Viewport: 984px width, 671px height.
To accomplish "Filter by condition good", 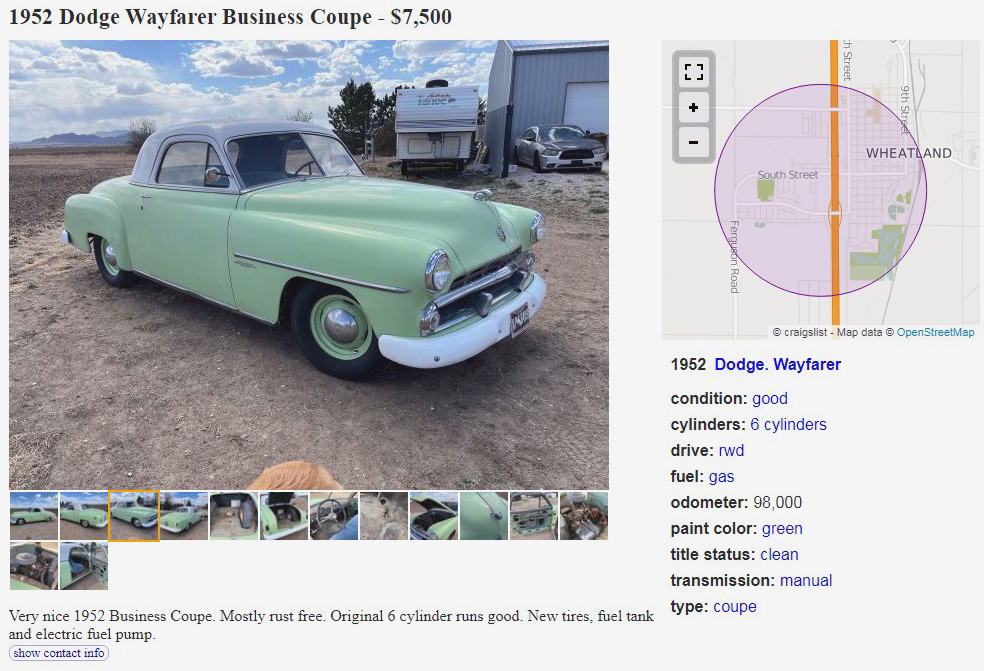I will (769, 399).
